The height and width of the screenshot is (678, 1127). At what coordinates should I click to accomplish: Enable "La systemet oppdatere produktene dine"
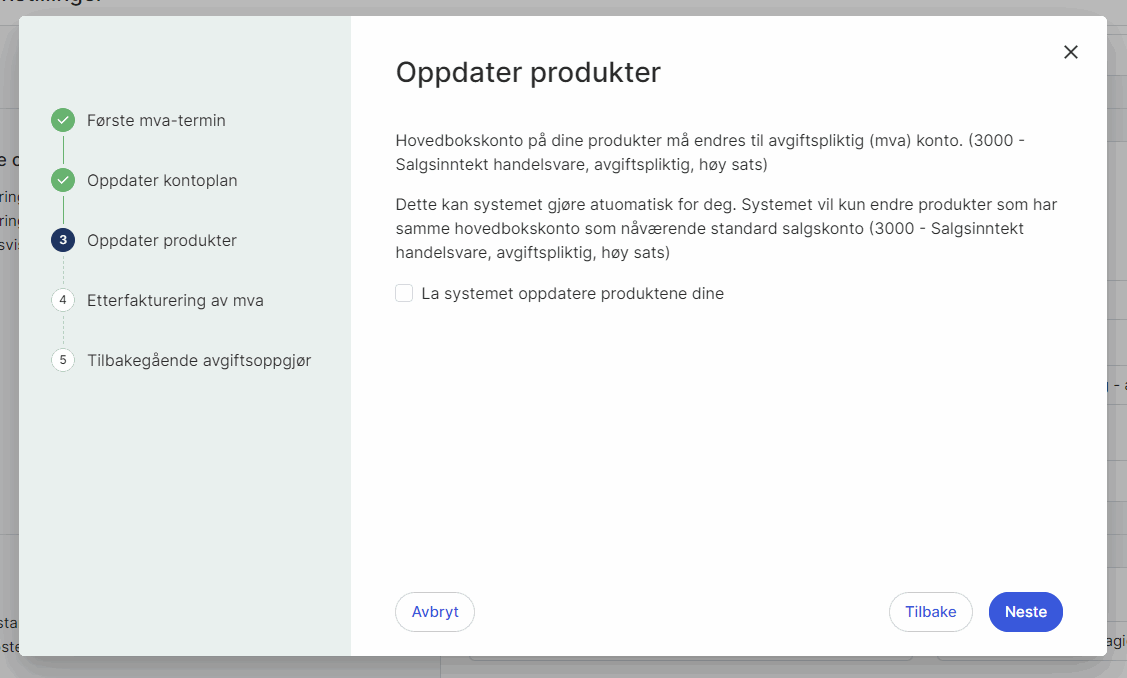pos(404,293)
